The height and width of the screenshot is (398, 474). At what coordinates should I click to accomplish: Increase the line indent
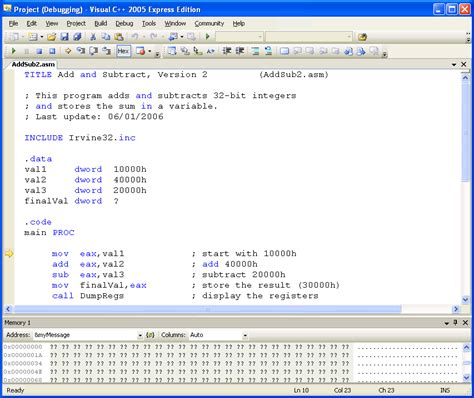pyautogui.click(x=240, y=51)
